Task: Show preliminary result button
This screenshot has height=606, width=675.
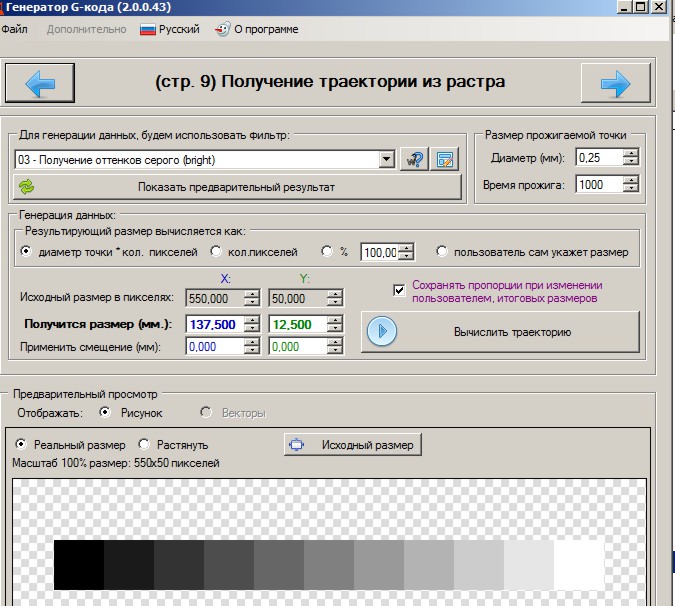Action: click(x=237, y=187)
